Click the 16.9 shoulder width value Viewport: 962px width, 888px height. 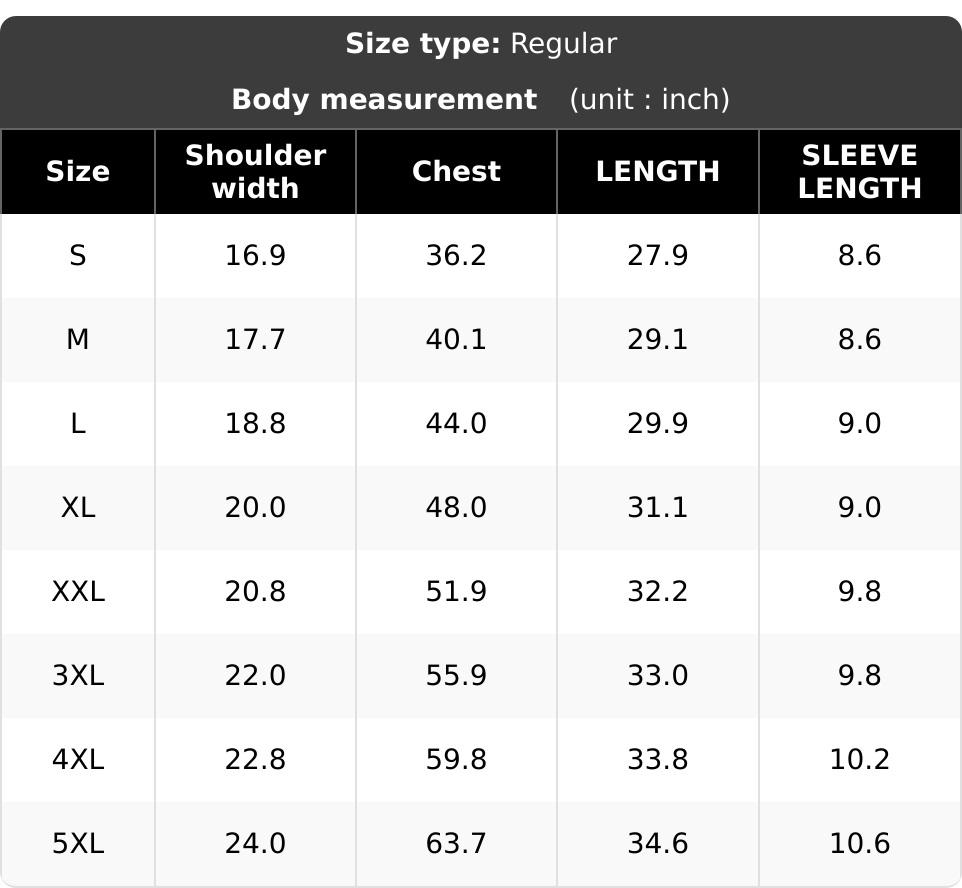[255, 255]
